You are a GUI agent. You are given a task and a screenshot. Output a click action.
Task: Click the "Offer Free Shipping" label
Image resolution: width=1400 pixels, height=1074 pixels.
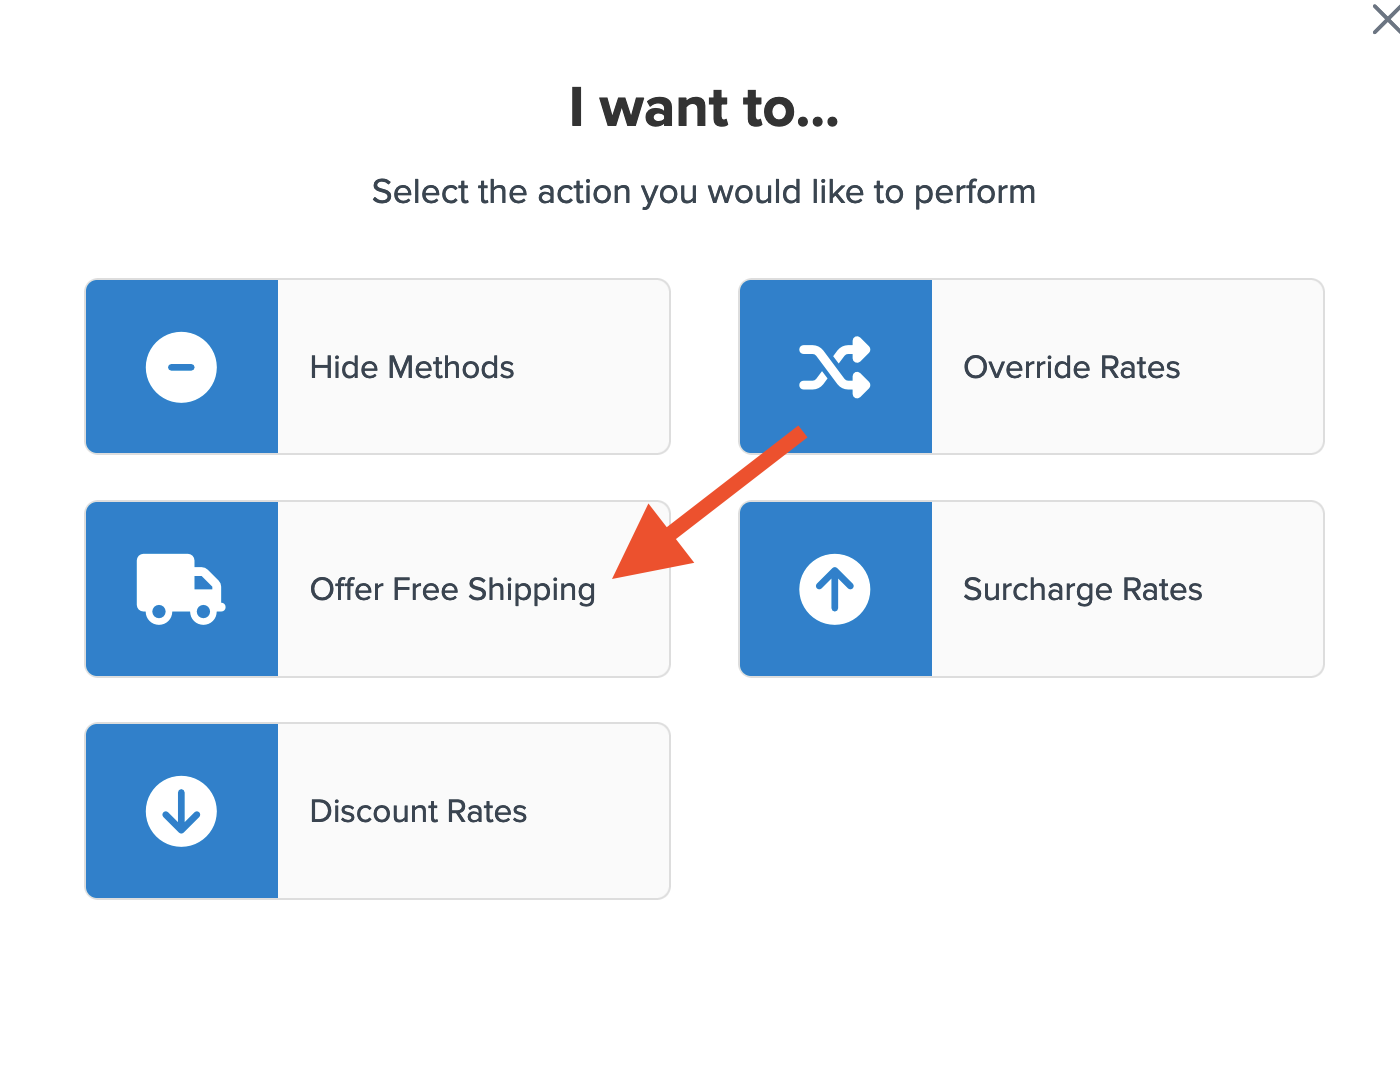point(452,589)
